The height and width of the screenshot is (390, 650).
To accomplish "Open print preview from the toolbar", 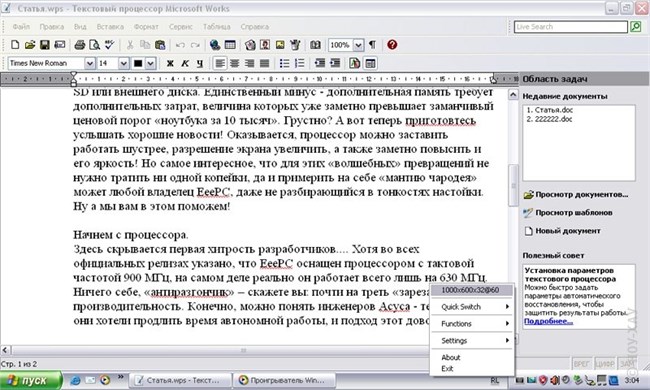I will pyautogui.click(x=95, y=45).
